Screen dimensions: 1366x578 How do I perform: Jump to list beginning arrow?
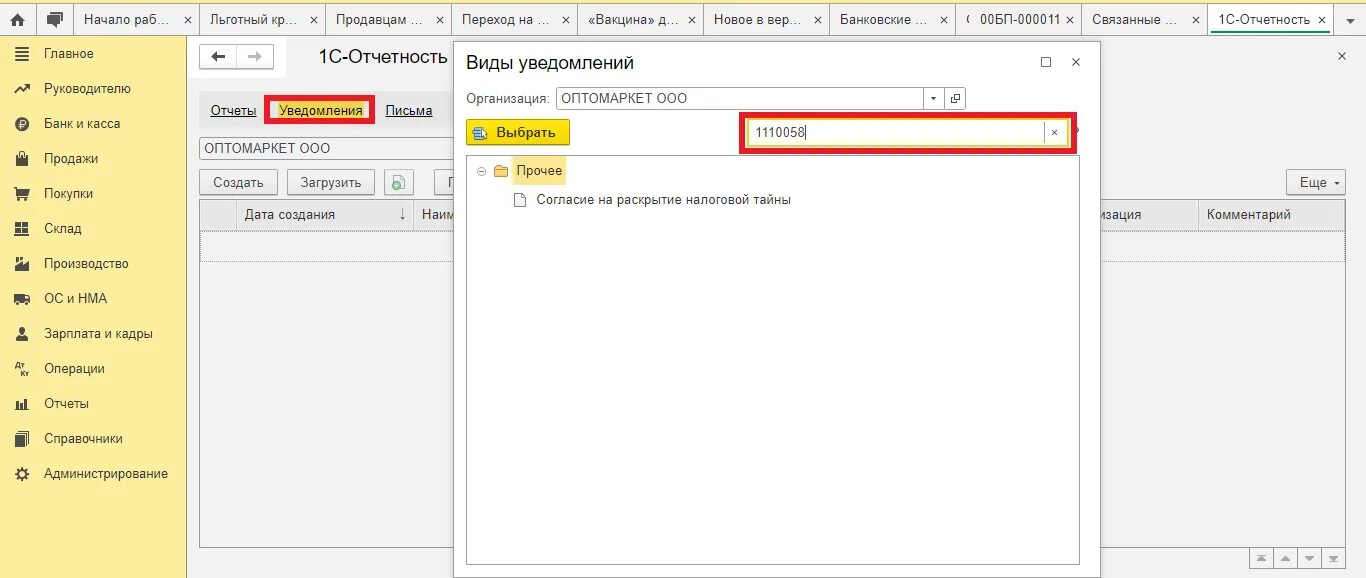(1262, 558)
